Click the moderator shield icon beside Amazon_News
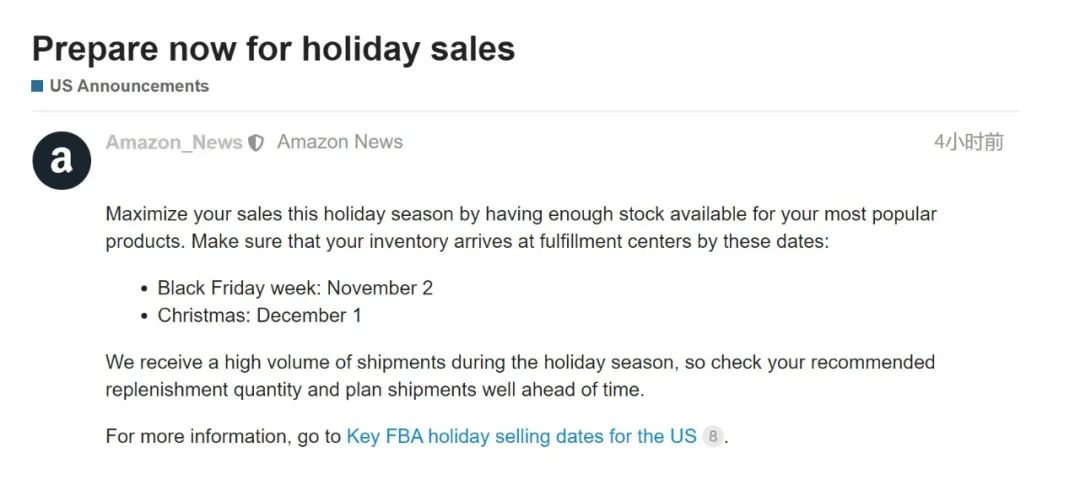This screenshot has width=1080, height=480. point(256,143)
